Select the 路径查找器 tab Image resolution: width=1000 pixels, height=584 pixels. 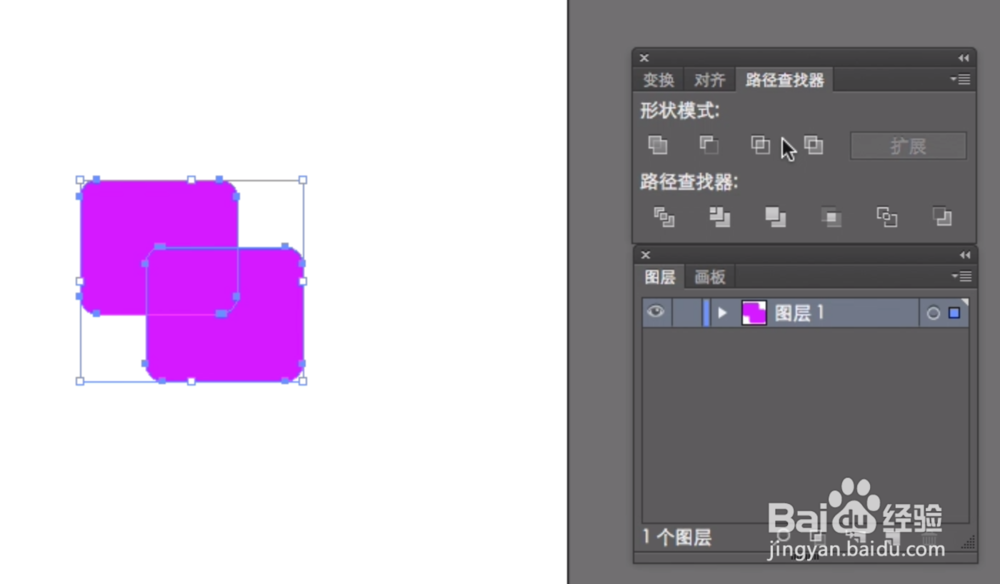(784, 80)
